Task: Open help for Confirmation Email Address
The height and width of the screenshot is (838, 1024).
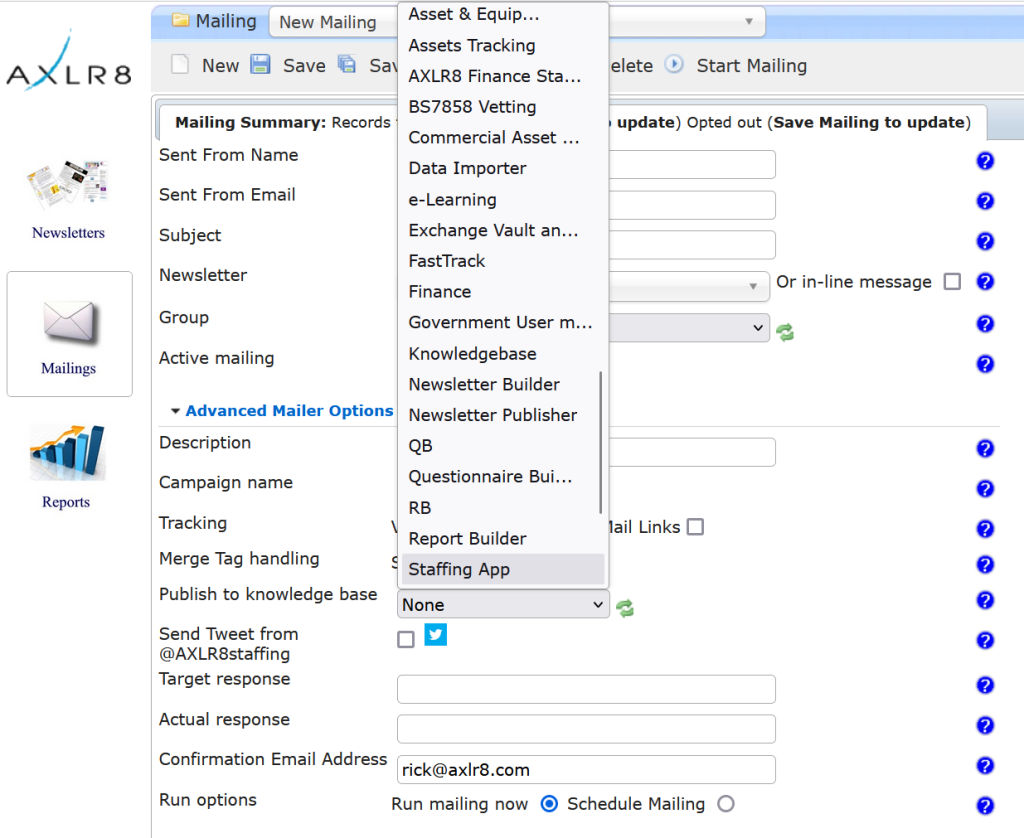Action: pyautogui.click(x=985, y=765)
